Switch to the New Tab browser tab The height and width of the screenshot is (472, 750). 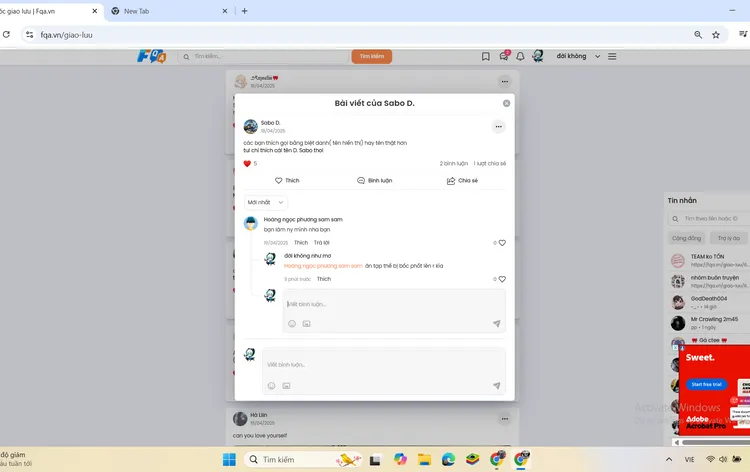coord(162,11)
